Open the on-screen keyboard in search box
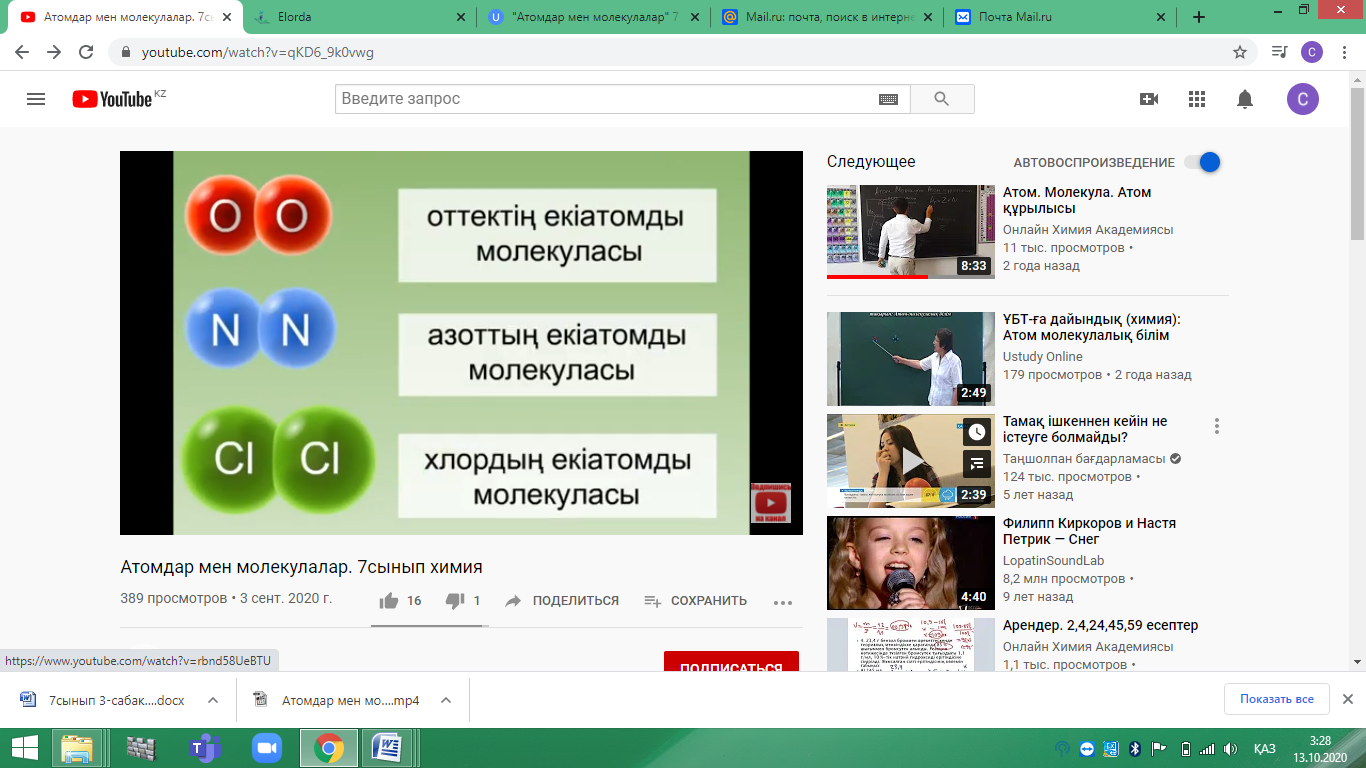This screenshot has height=768, width=1366. 888,99
